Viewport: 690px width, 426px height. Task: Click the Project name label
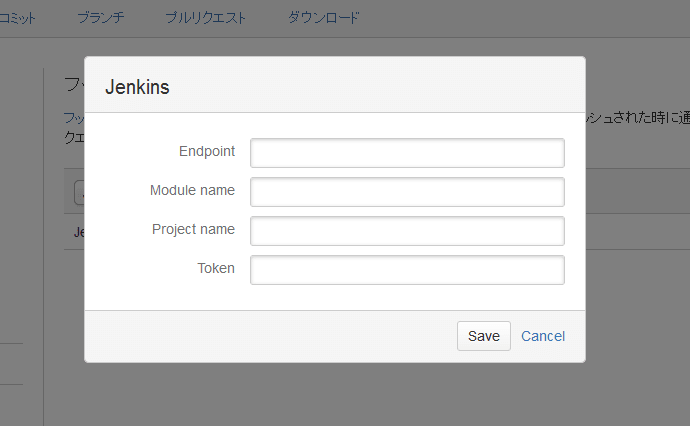point(193,230)
